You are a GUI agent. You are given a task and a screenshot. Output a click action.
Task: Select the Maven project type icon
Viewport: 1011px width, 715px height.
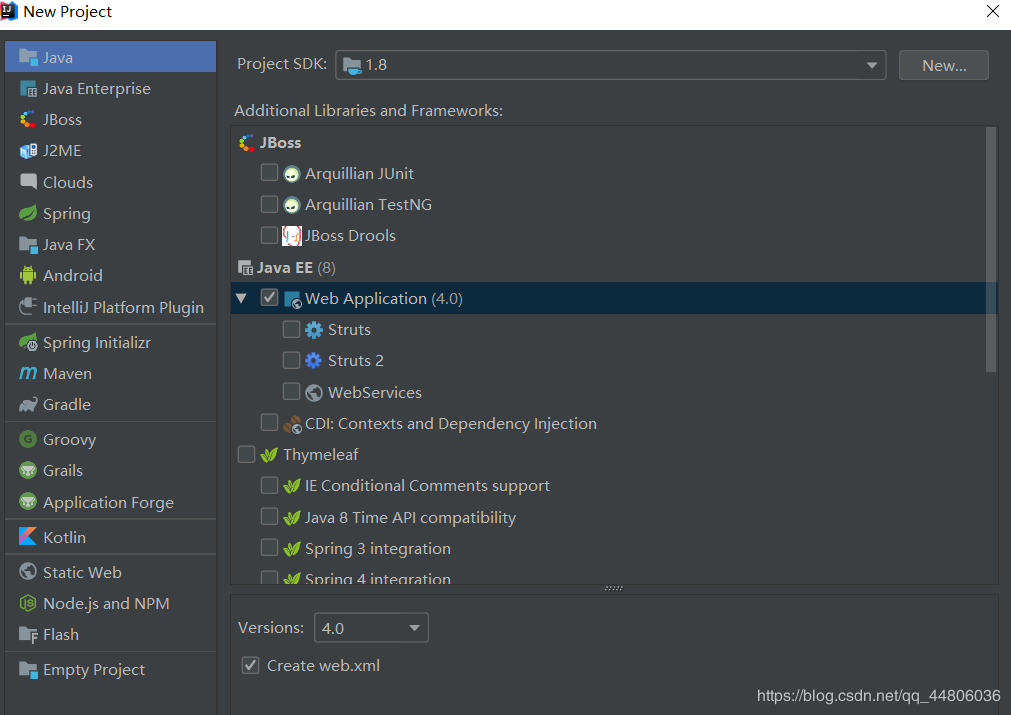27,373
